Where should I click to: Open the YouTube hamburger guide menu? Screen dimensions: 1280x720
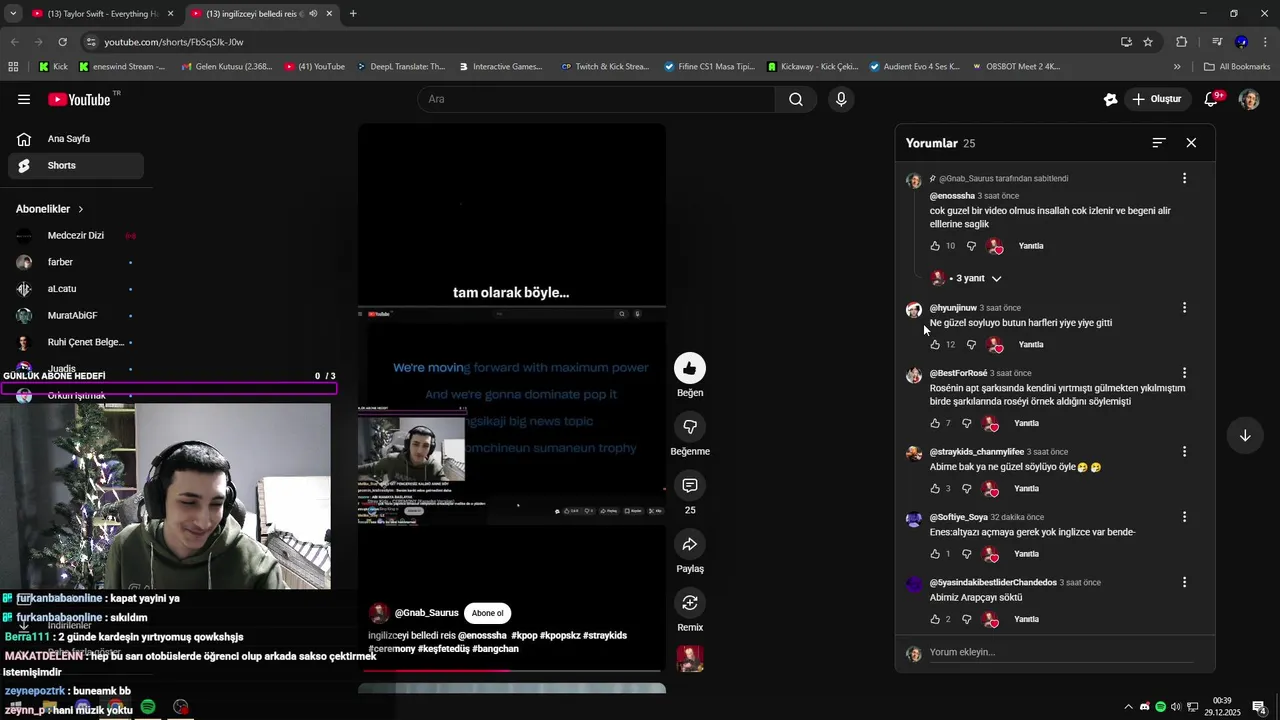pos(24,99)
